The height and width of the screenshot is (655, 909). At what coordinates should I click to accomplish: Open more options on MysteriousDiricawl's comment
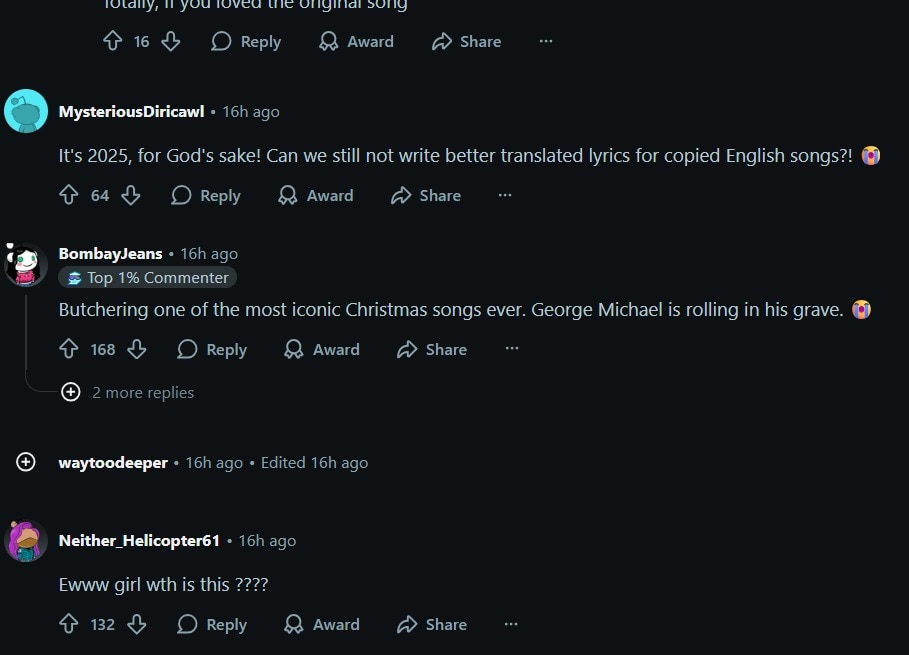[x=505, y=195]
